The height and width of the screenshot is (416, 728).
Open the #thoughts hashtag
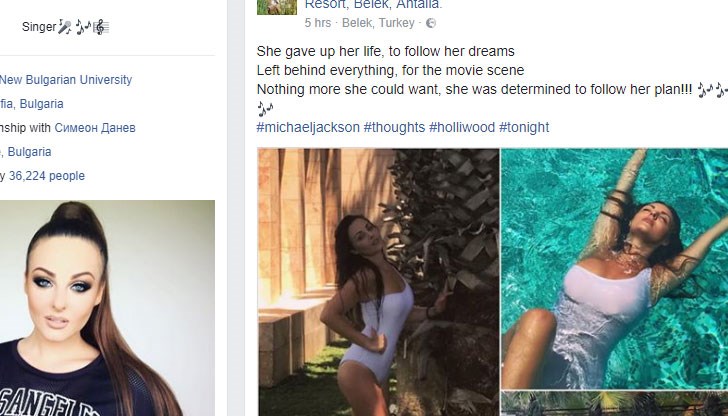[x=393, y=127]
